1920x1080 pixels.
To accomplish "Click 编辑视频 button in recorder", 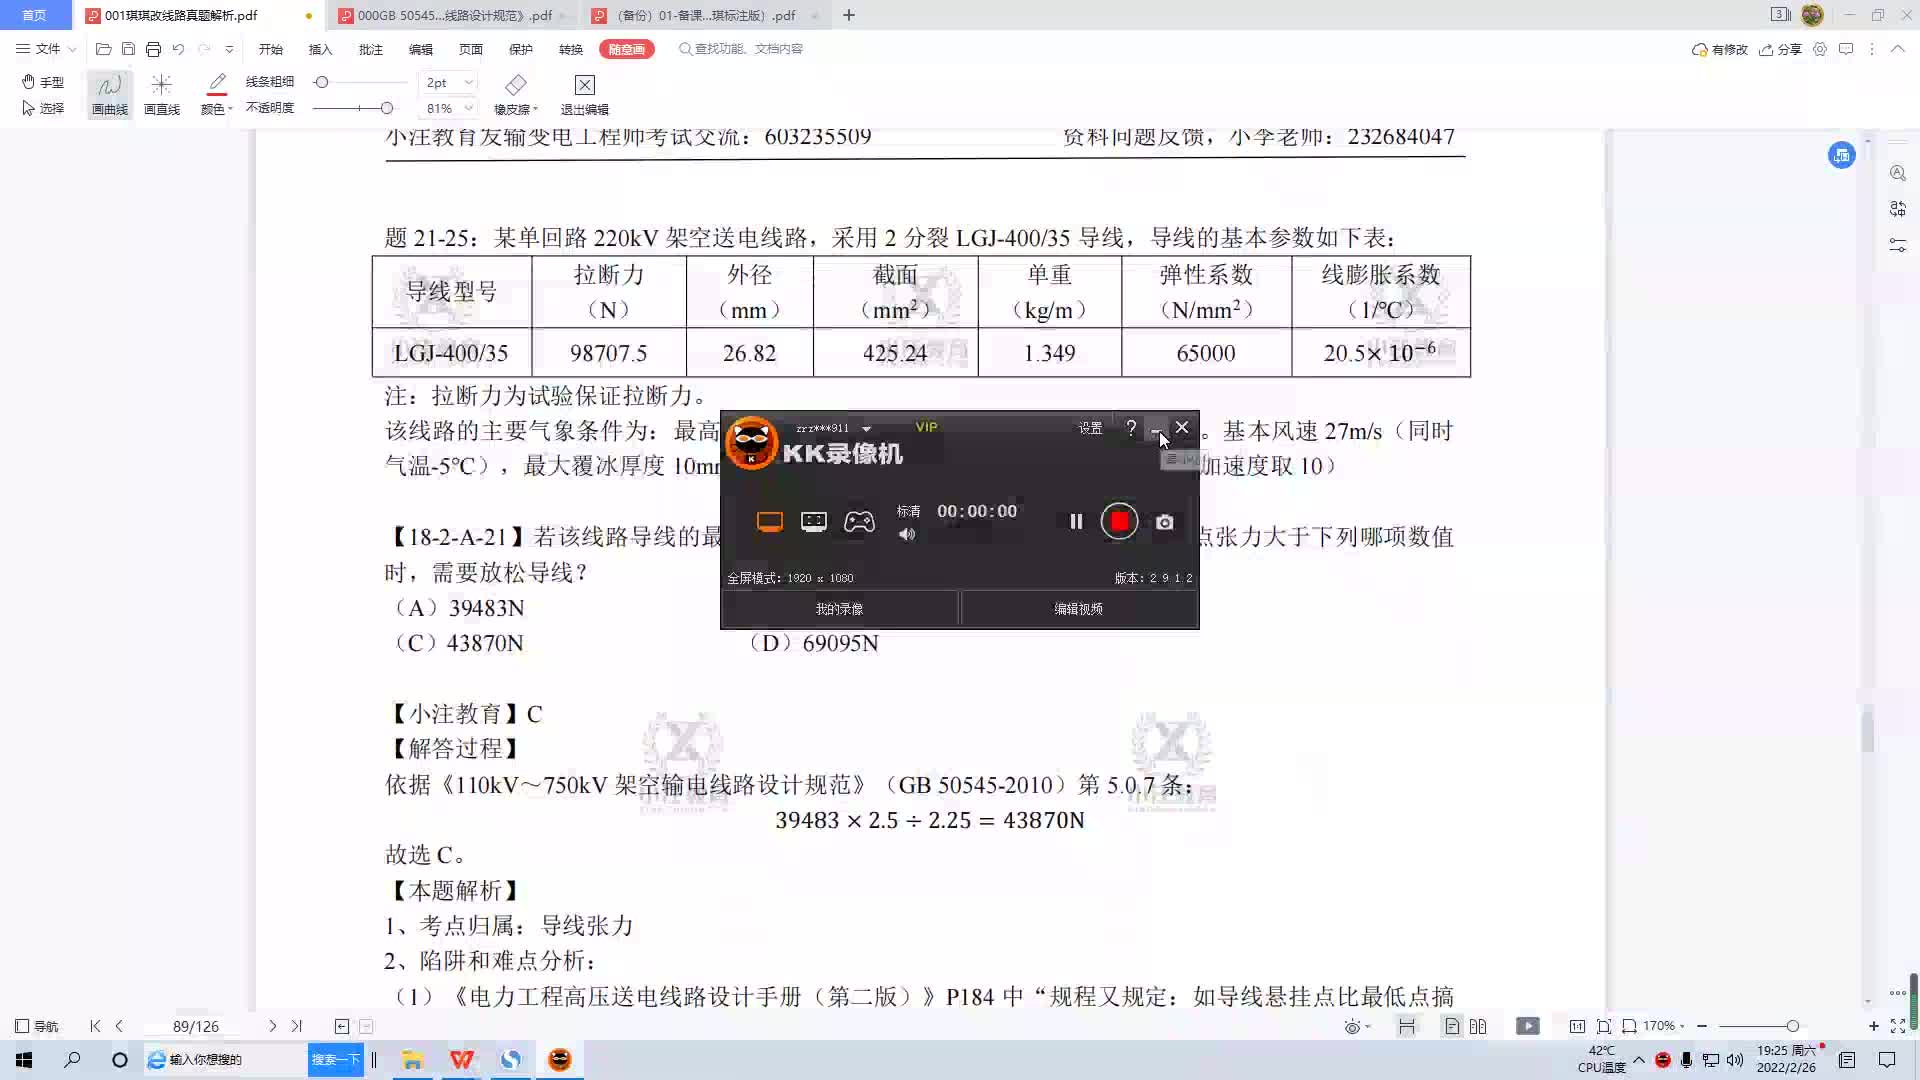I will tap(1078, 609).
